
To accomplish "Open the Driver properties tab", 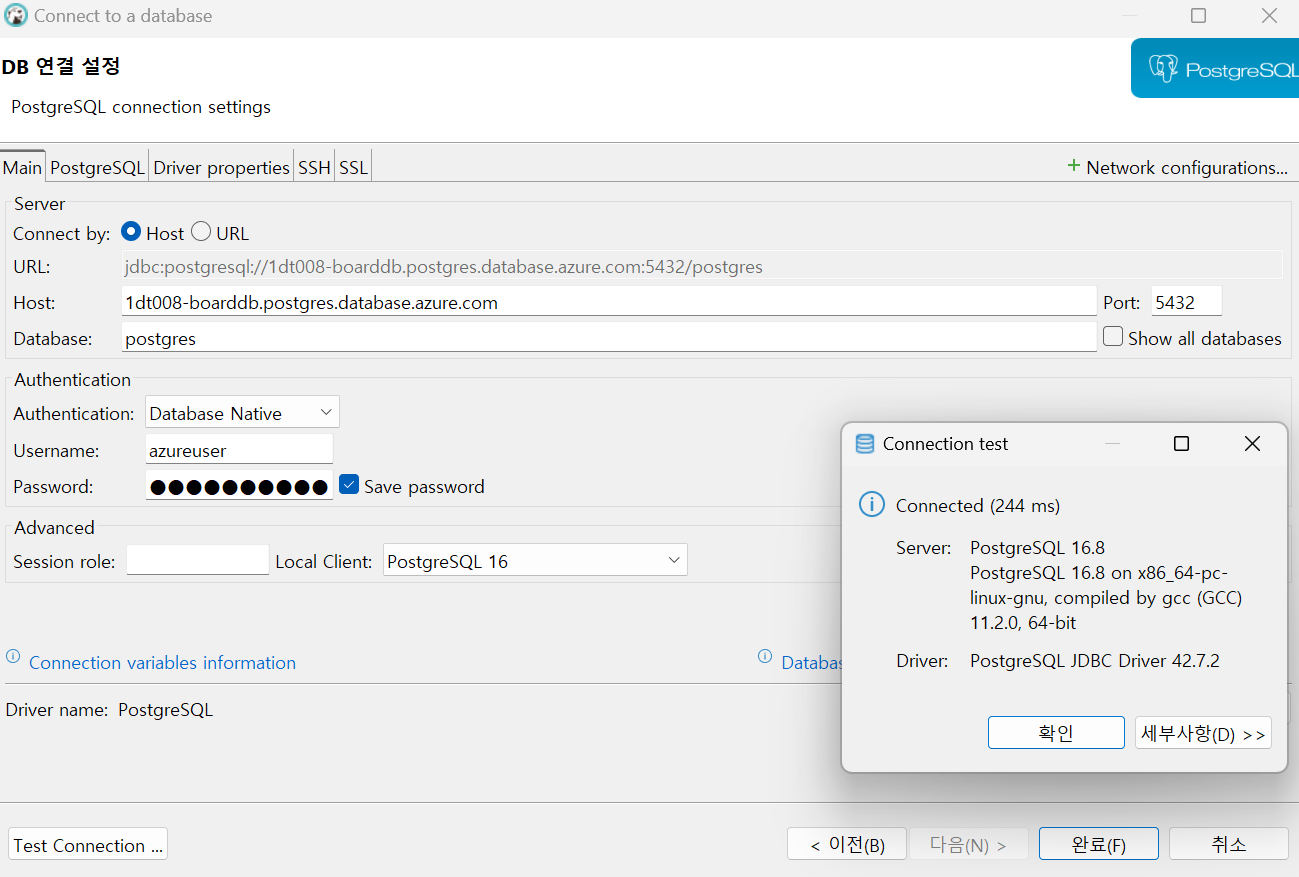I will tap(221, 167).
